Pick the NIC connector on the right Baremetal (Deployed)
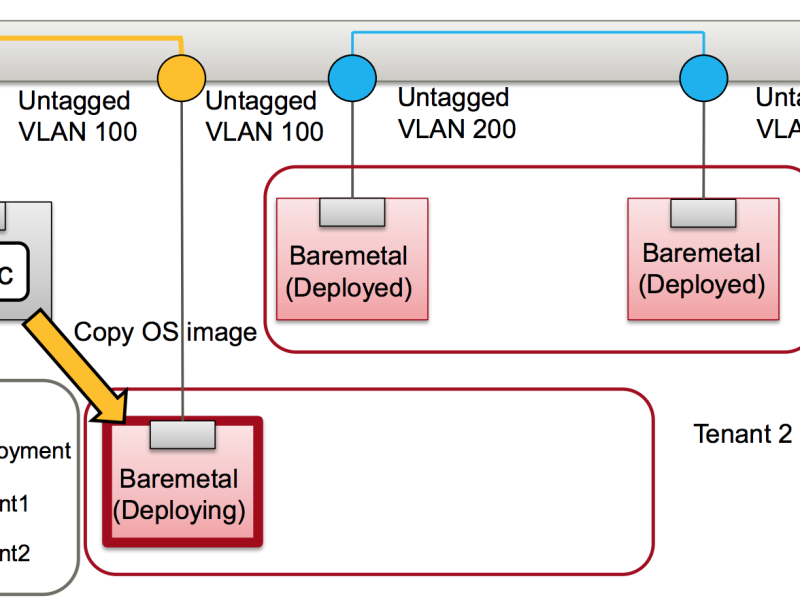800x600 pixels. pyautogui.click(x=703, y=213)
